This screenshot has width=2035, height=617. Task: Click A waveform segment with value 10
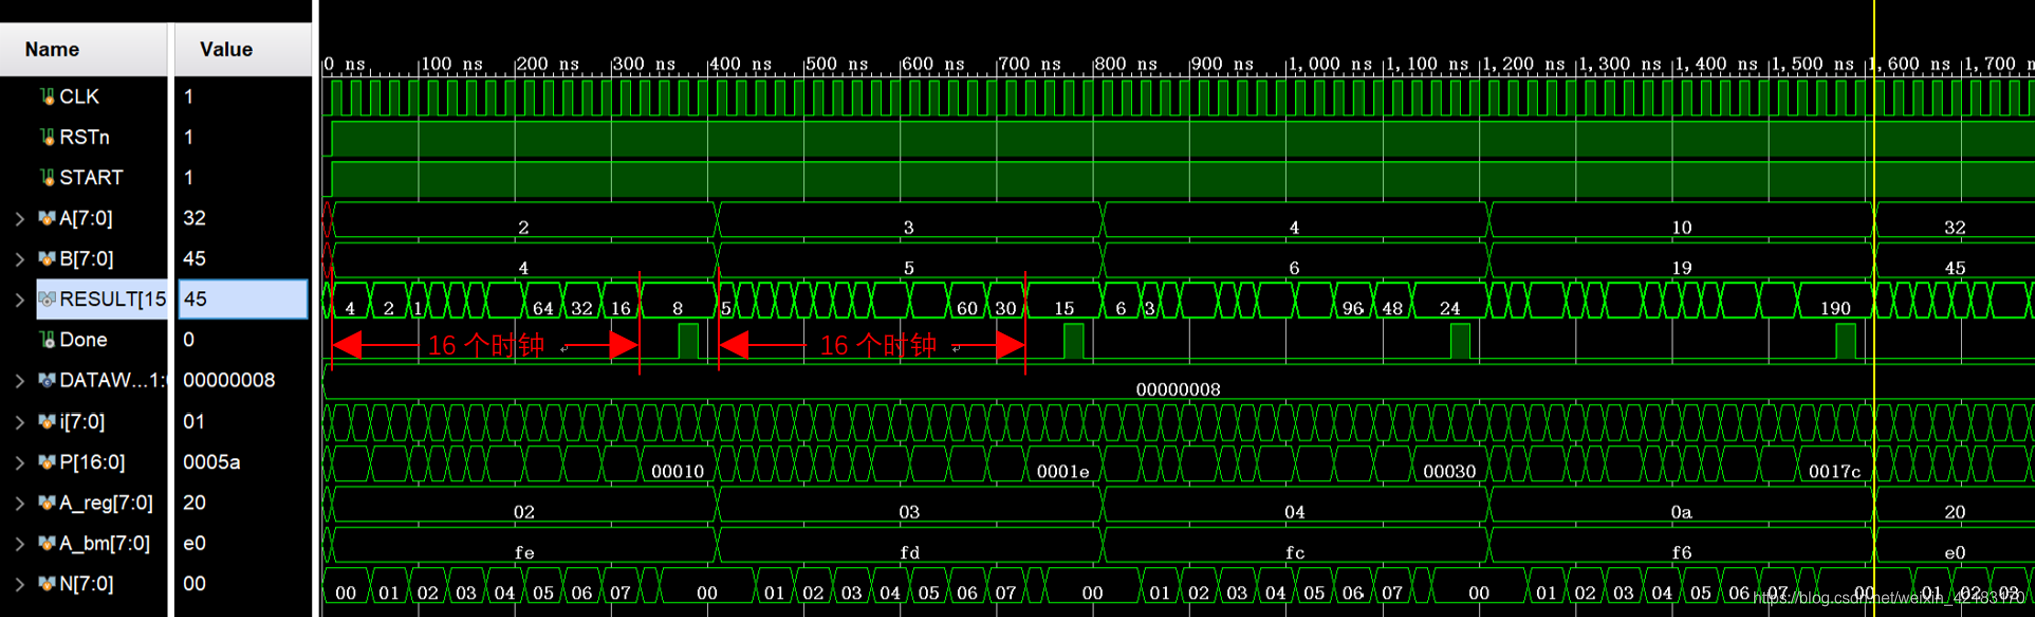[x=1681, y=219]
